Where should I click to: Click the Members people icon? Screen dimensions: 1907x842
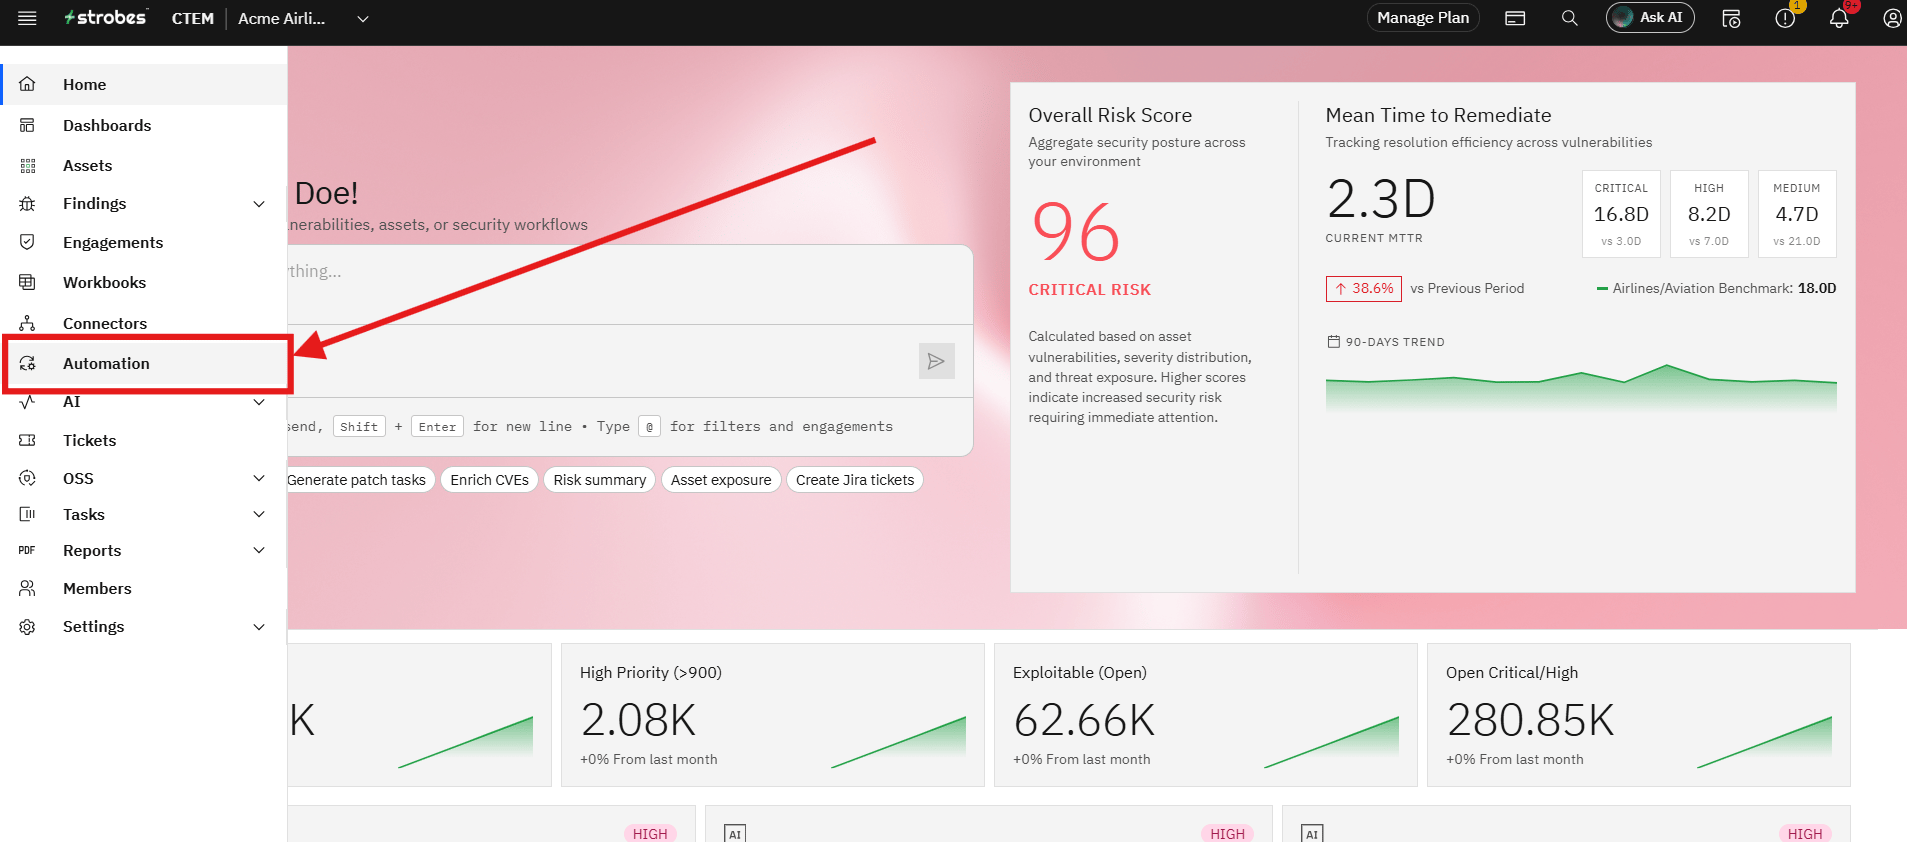[x=27, y=588]
